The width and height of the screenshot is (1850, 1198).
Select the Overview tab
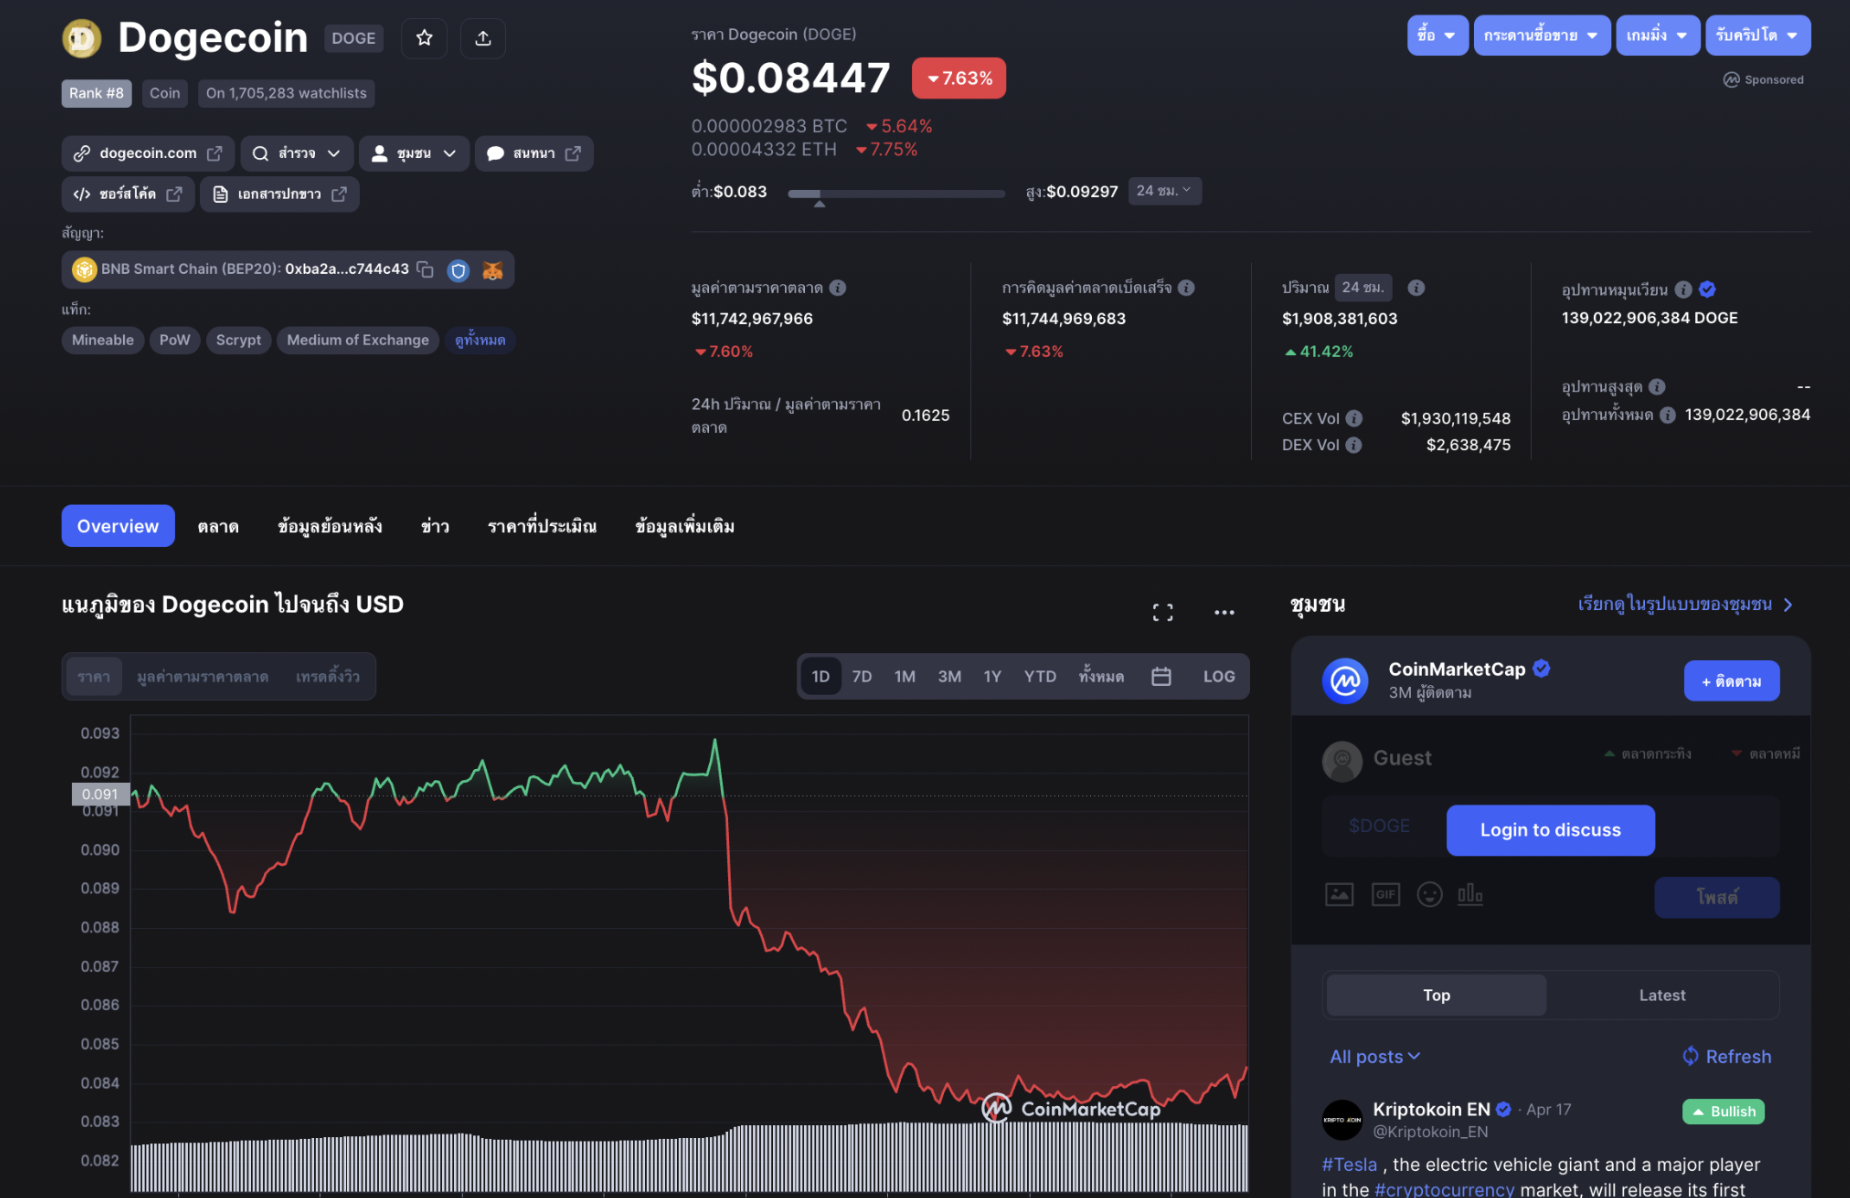(x=118, y=526)
